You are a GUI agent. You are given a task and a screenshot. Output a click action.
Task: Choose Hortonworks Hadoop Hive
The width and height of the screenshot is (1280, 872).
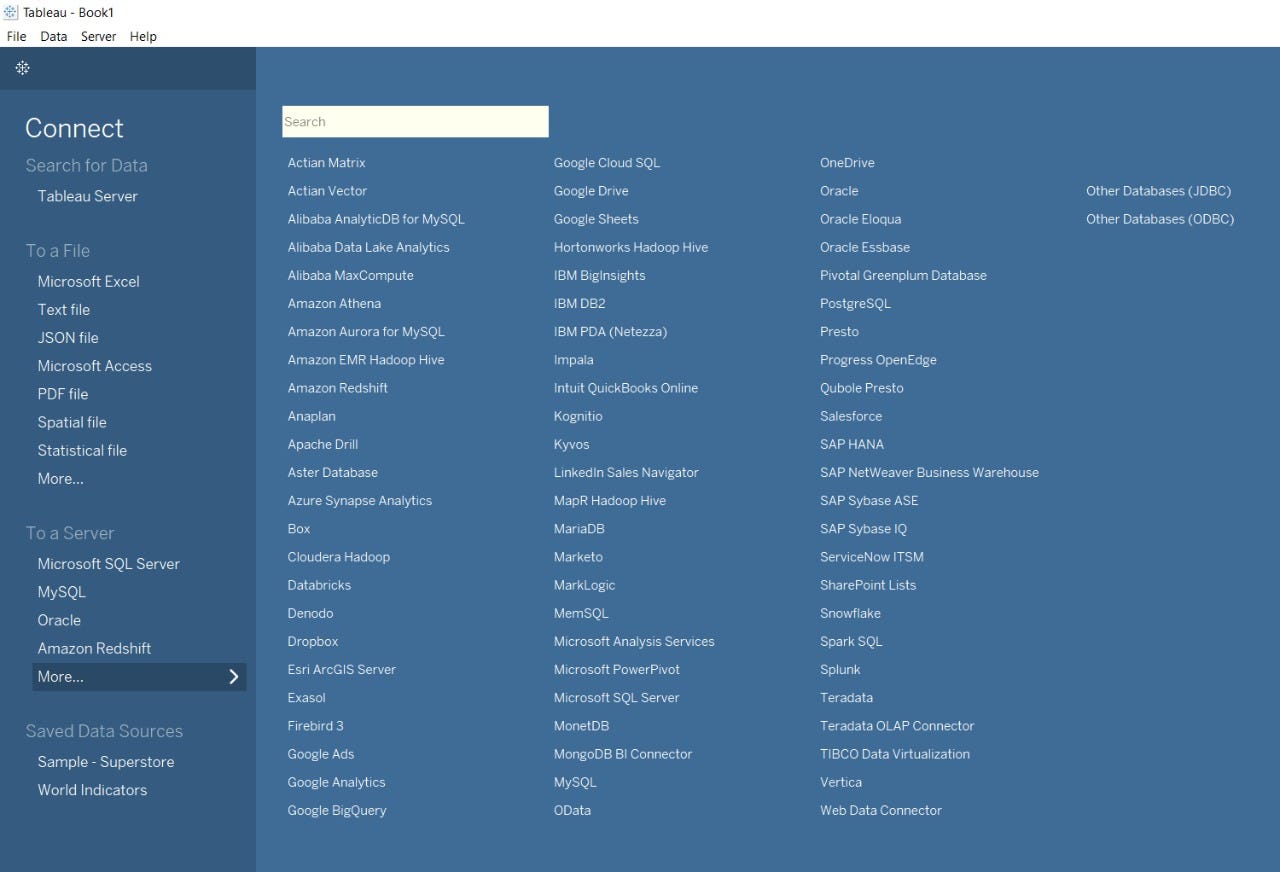pyautogui.click(x=631, y=247)
